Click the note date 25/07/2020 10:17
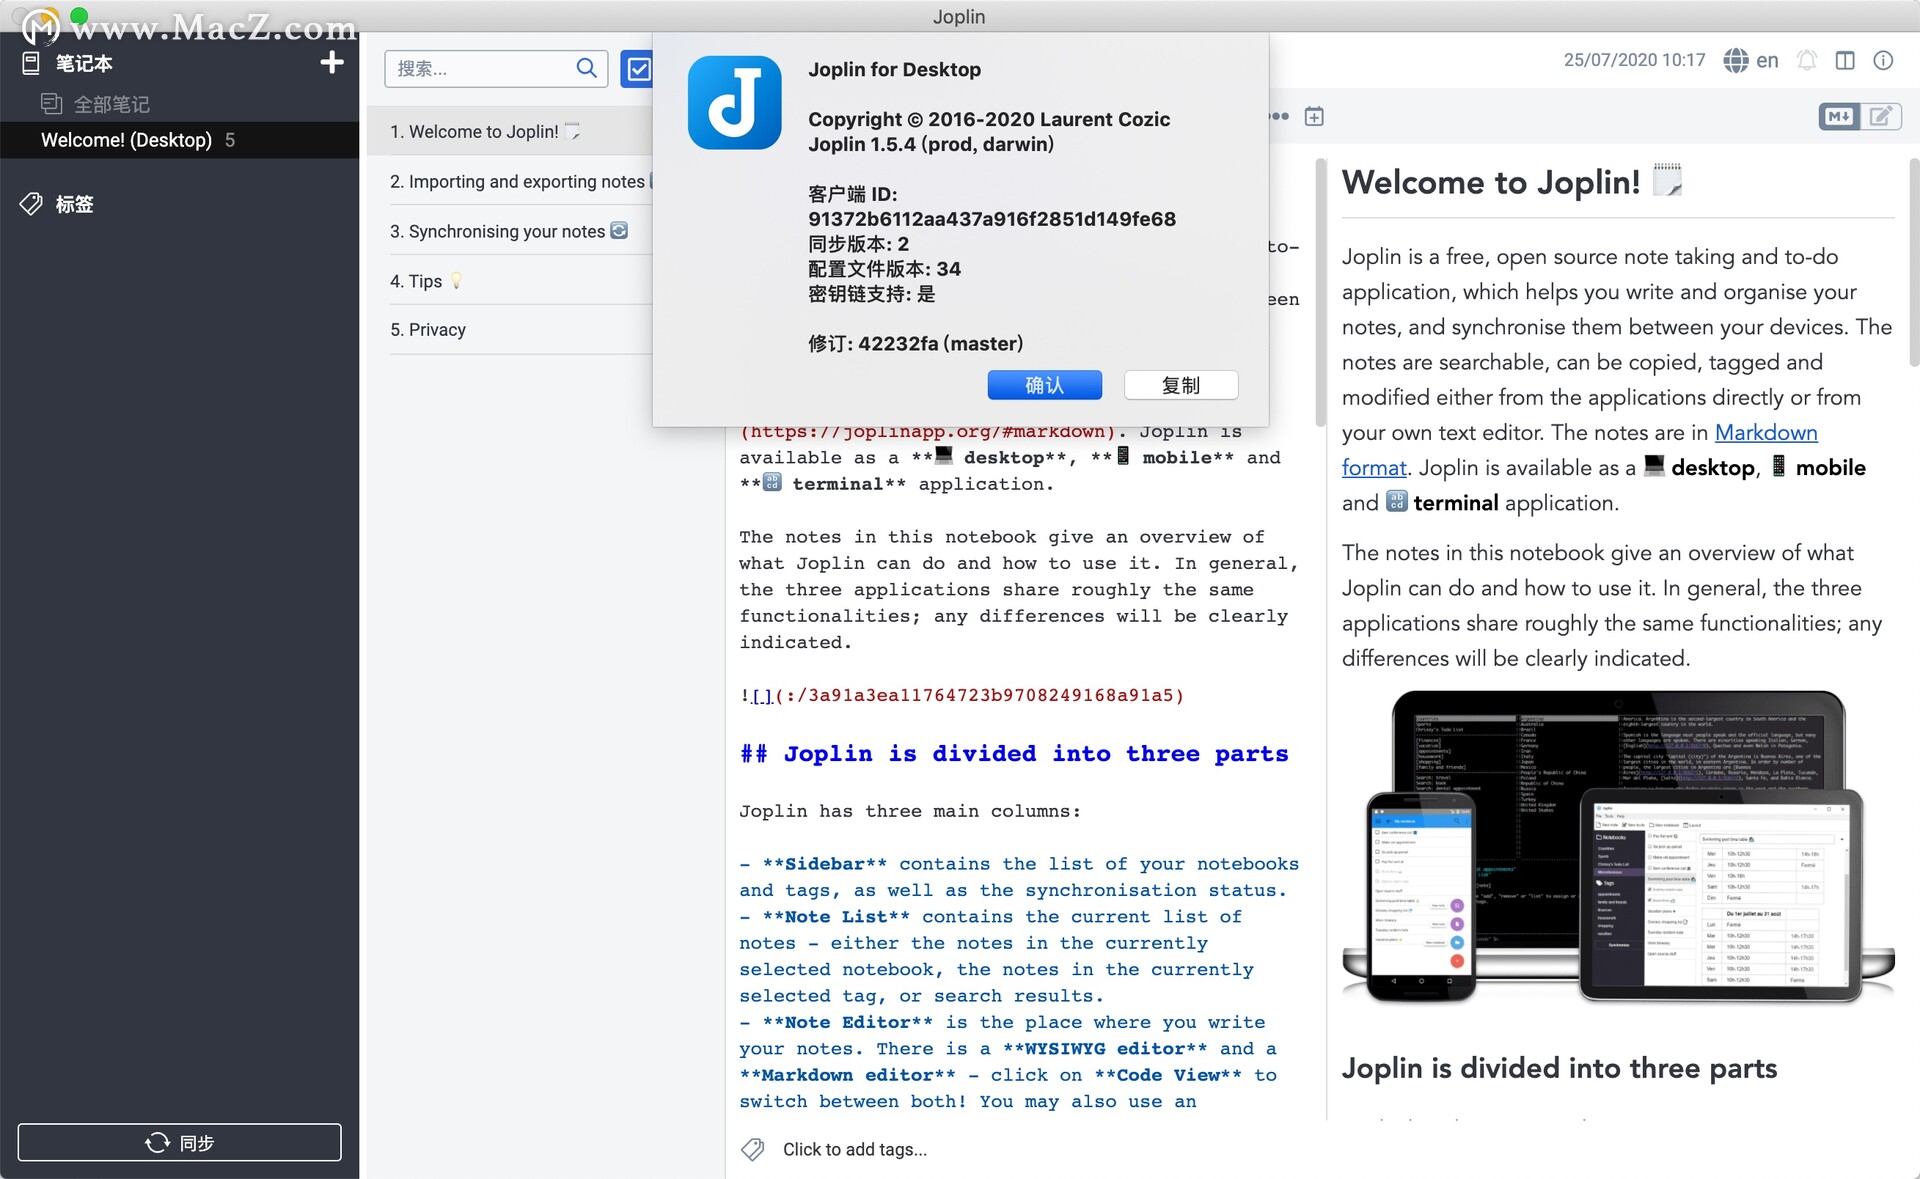The width and height of the screenshot is (1920, 1179). (x=1634, y=60)
